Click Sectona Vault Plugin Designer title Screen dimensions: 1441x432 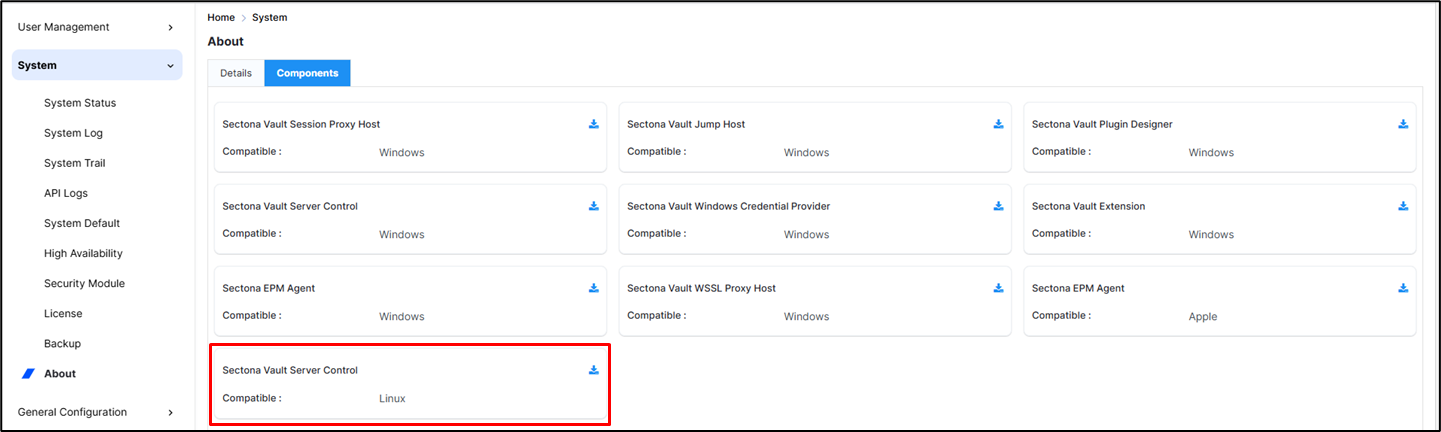tap(1102, 124)
